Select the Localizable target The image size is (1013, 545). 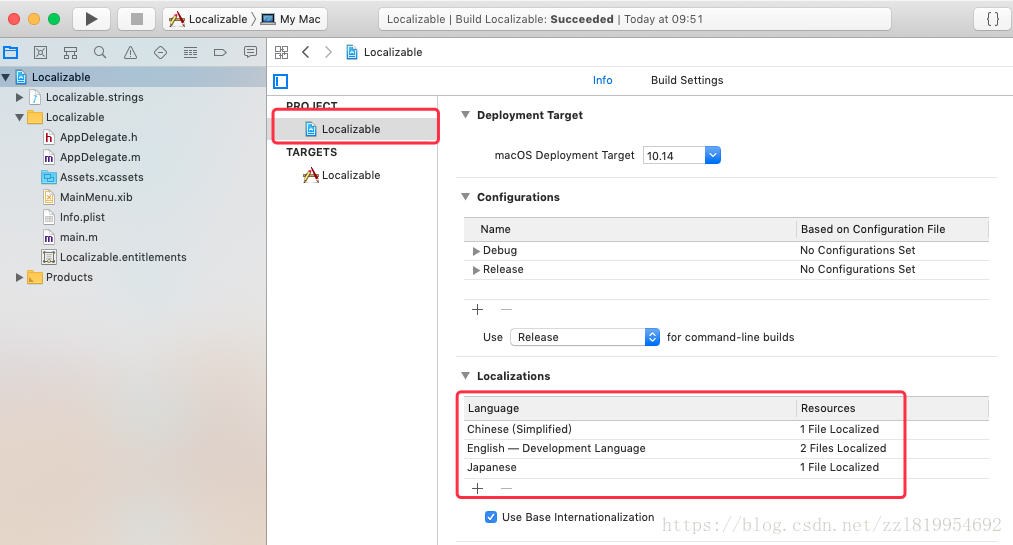tap(353, 175)
